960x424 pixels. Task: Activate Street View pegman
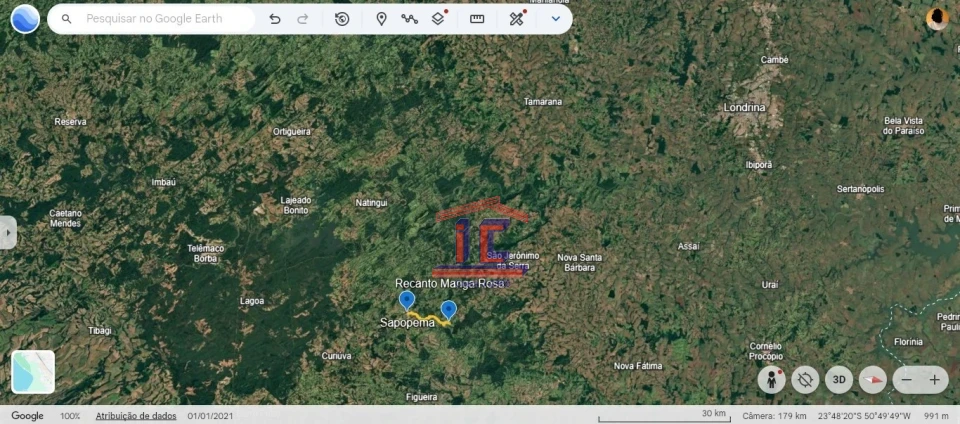[771, 380]
